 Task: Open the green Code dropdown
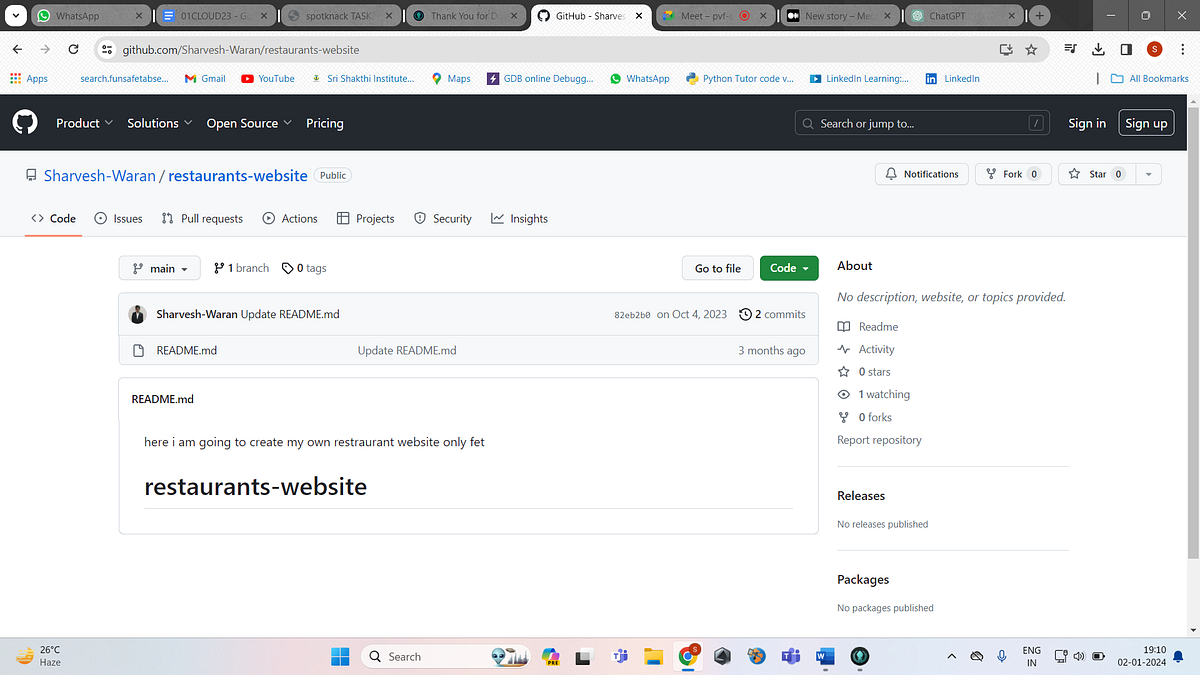tap(789, 267)
